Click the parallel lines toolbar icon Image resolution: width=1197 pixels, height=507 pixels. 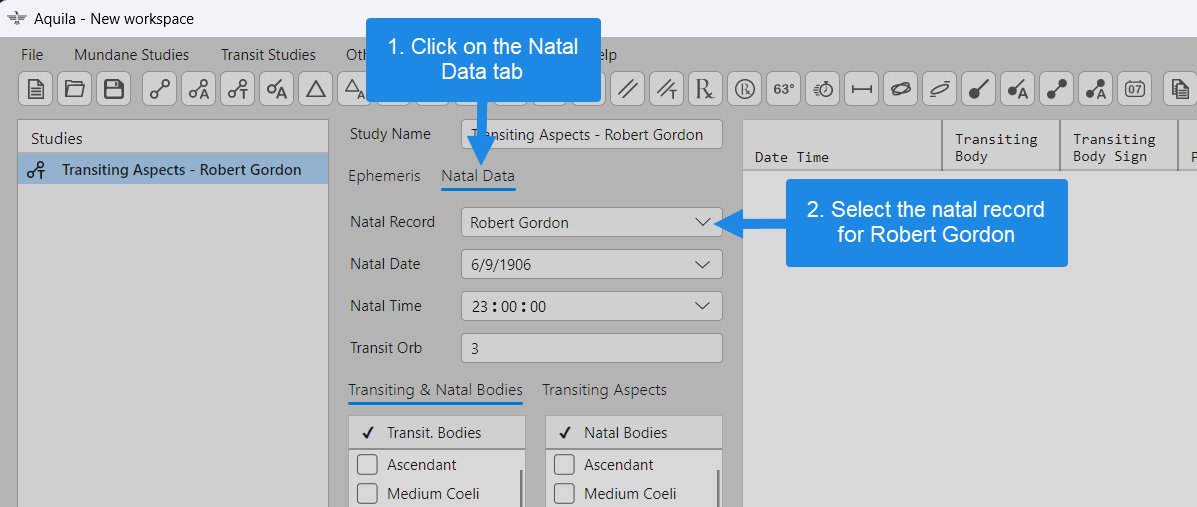pyautogui.click(x=628, y=89)
